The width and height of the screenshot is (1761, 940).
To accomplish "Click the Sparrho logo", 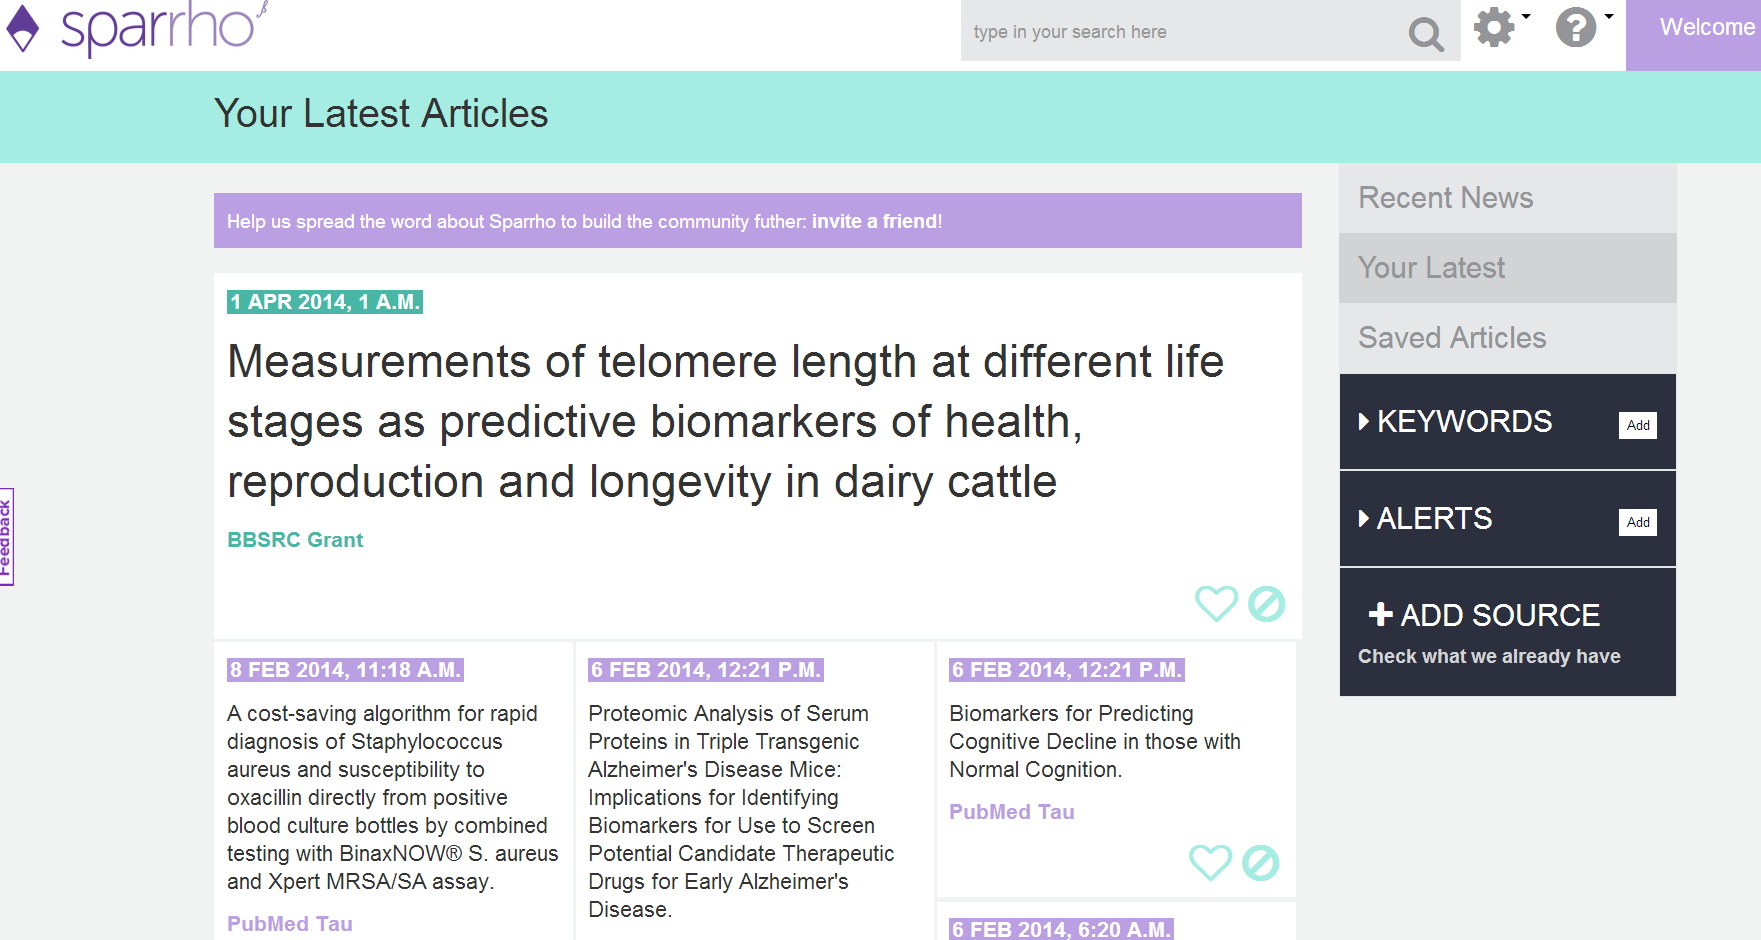I will [x=136, y=27].
